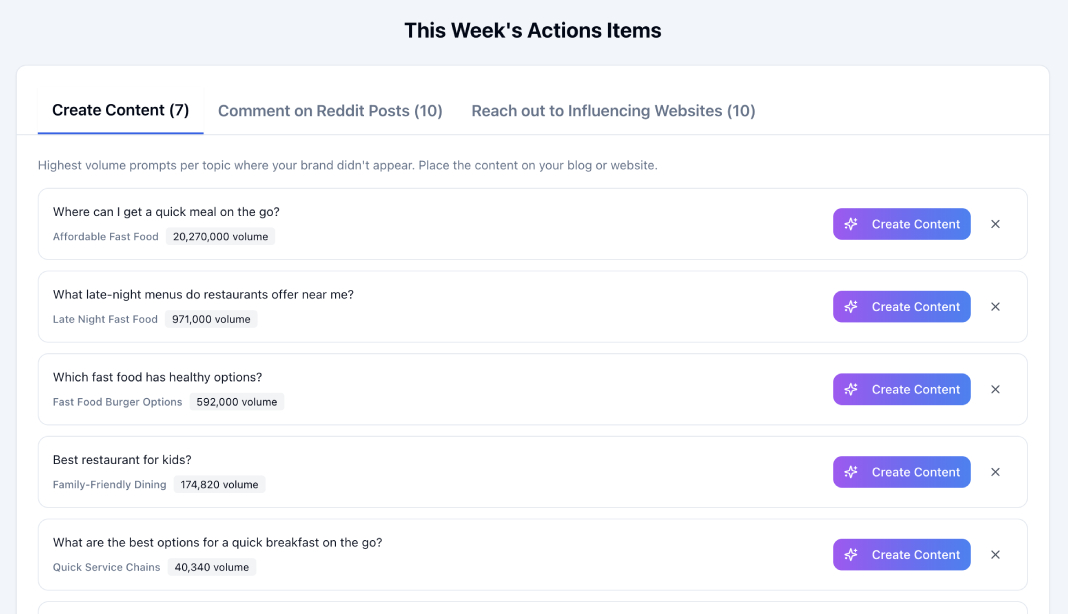Viewport: 1068px width, 614px height.
Task: Dismiss the quick breakfast action item
Action: click(995, 554)
